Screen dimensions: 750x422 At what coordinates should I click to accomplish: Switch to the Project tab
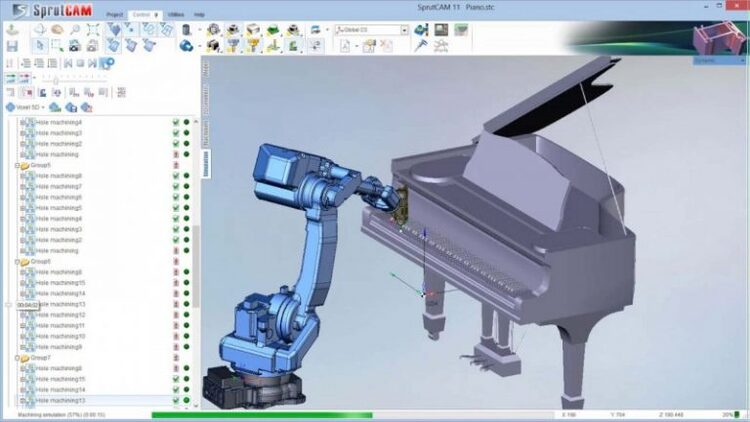pyautogui.click(x=115, y=15)
